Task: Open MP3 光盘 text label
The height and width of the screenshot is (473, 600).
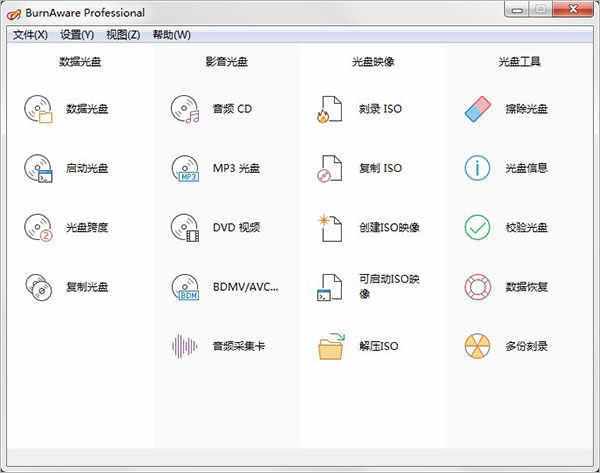Action: (236, 168)
